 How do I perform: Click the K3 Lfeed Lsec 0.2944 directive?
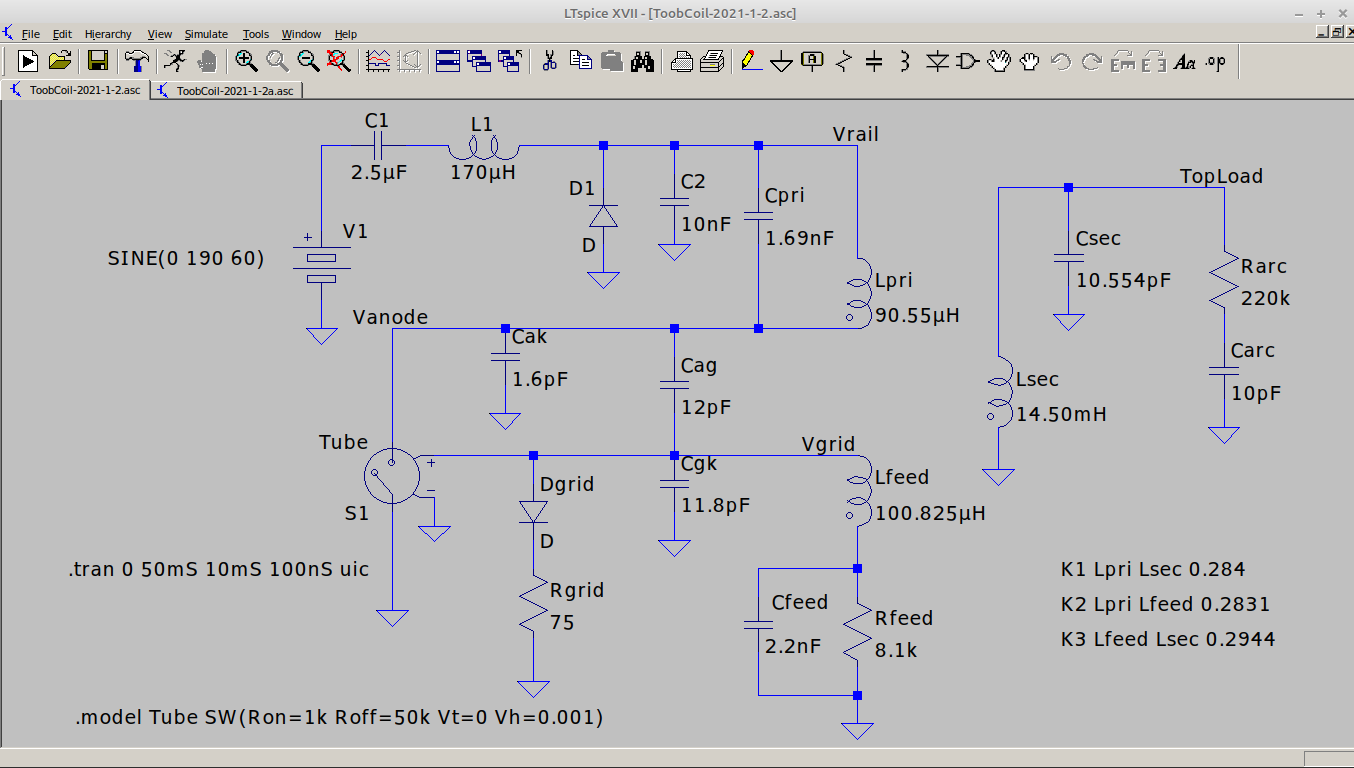(1168, 639)
